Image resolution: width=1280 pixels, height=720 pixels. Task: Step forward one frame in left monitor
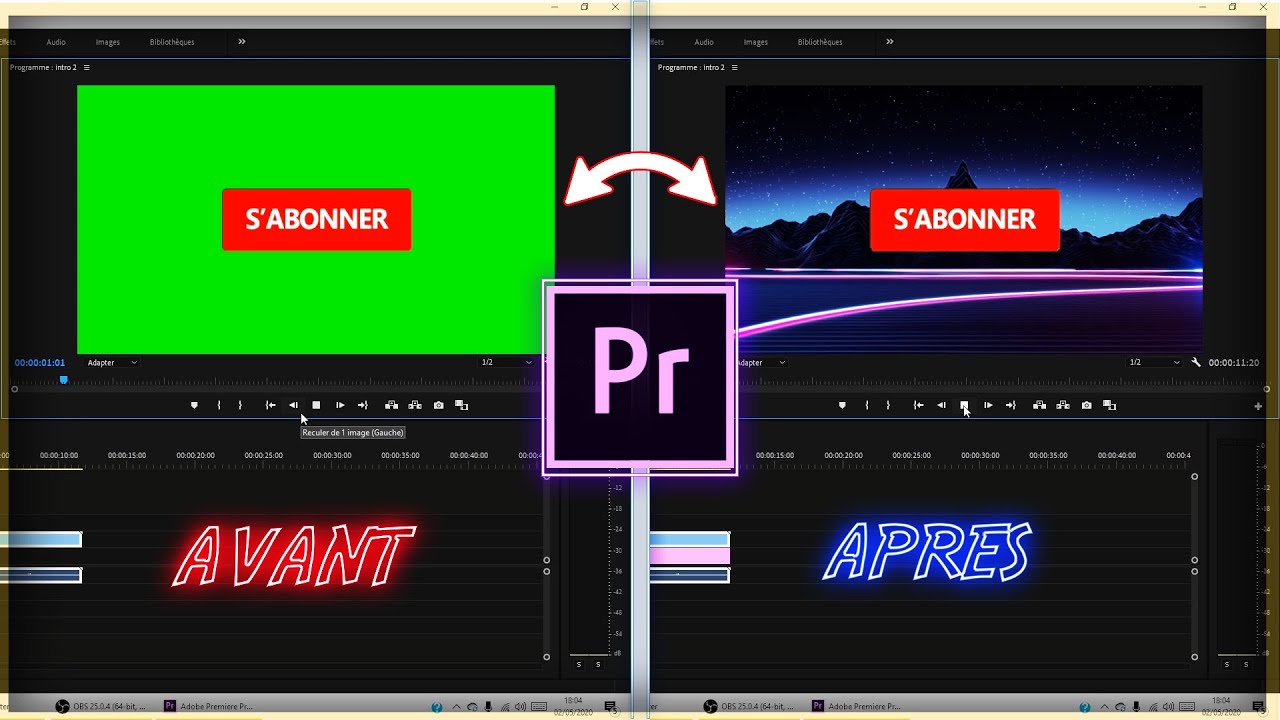340,405
